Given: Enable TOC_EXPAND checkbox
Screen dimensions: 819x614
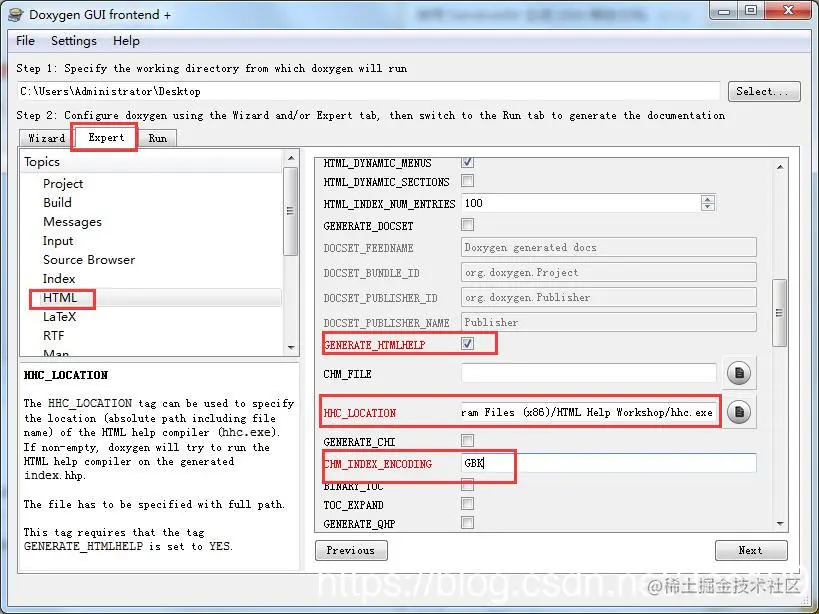Looking at the screenshot, I should (467, 504).
